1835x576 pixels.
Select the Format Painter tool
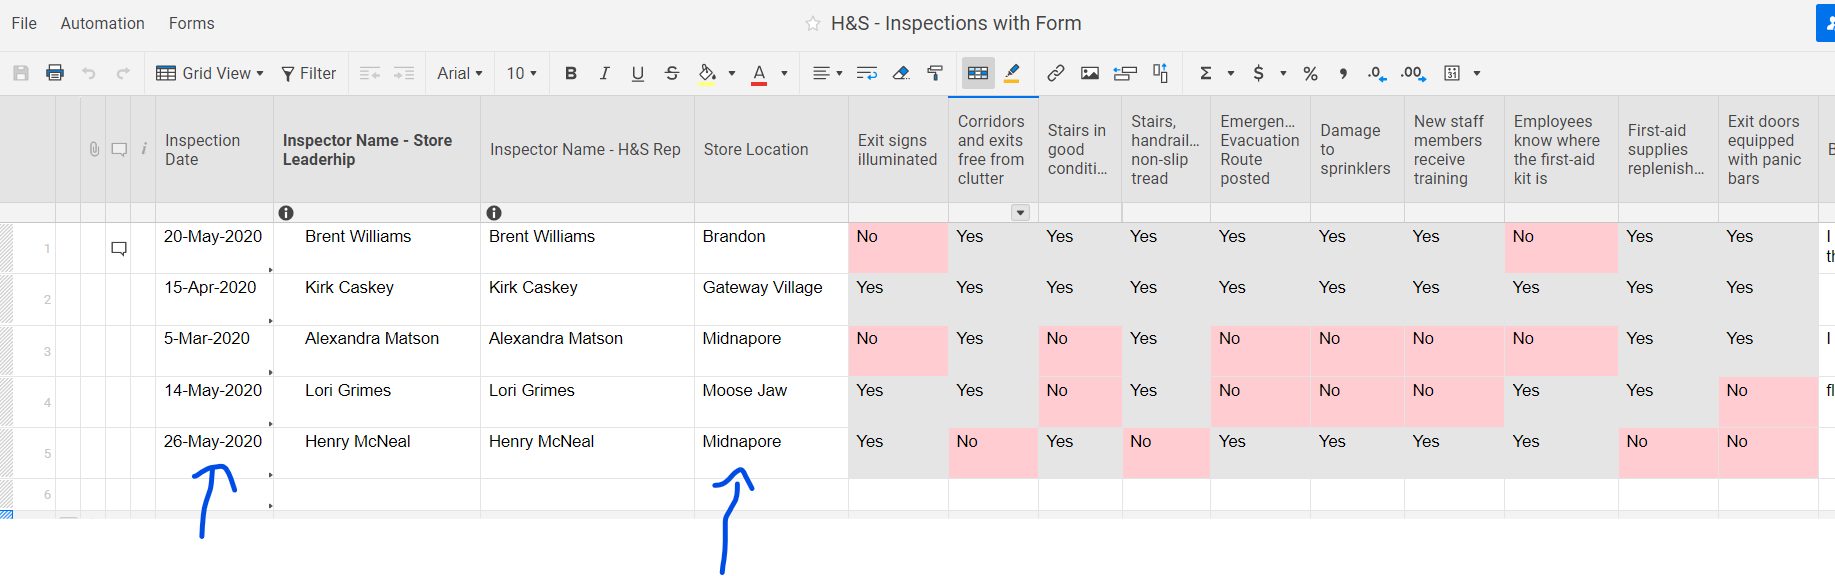(935, 73)
